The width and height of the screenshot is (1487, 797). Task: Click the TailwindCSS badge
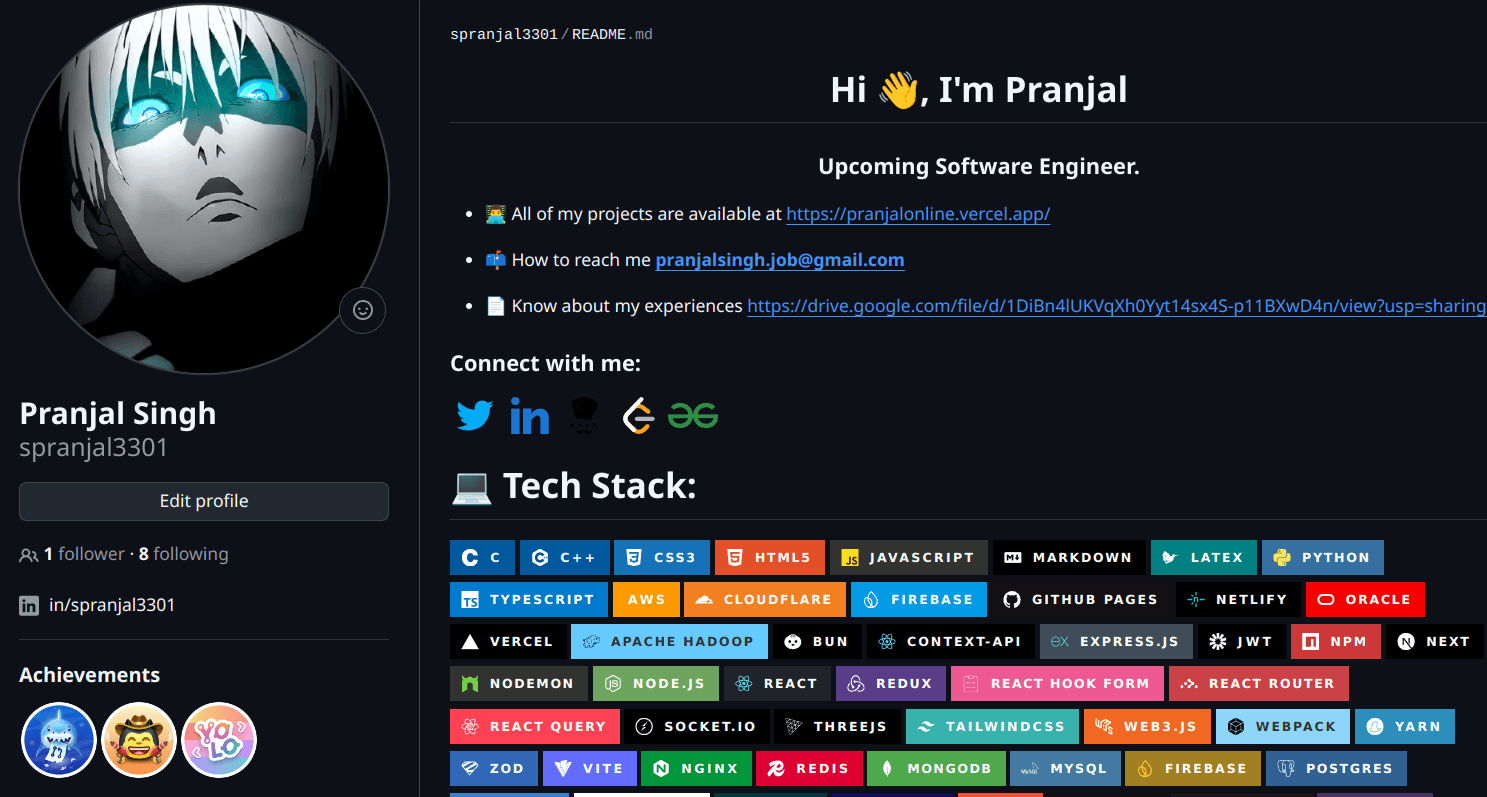[992, 726]
